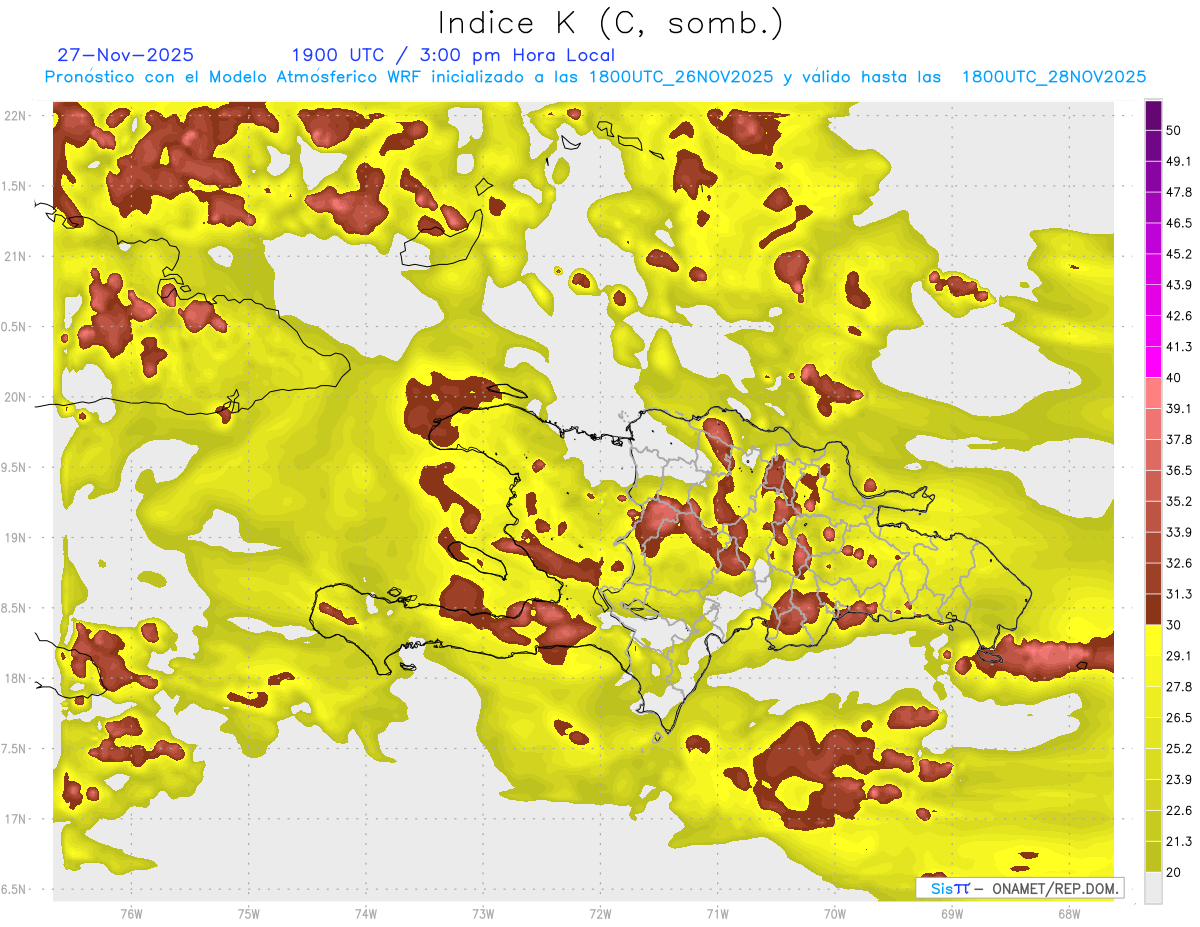Click the legend value "36.5"
The height and width of the screenshot is (927, 1200).
tap(1179, 470)
